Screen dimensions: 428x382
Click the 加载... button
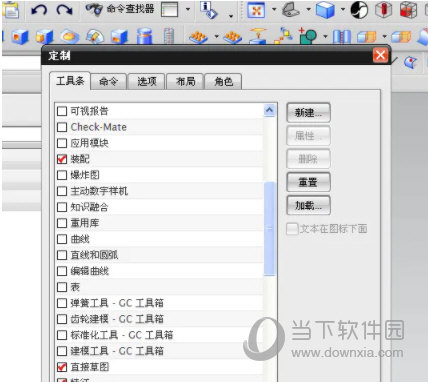[x=308, y=206]
